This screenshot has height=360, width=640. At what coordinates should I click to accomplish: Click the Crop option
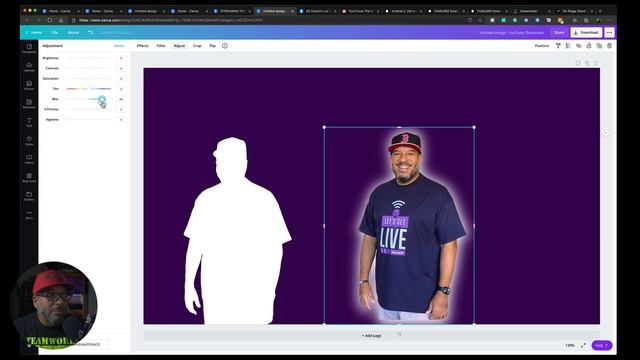click(x=197, y=46)
